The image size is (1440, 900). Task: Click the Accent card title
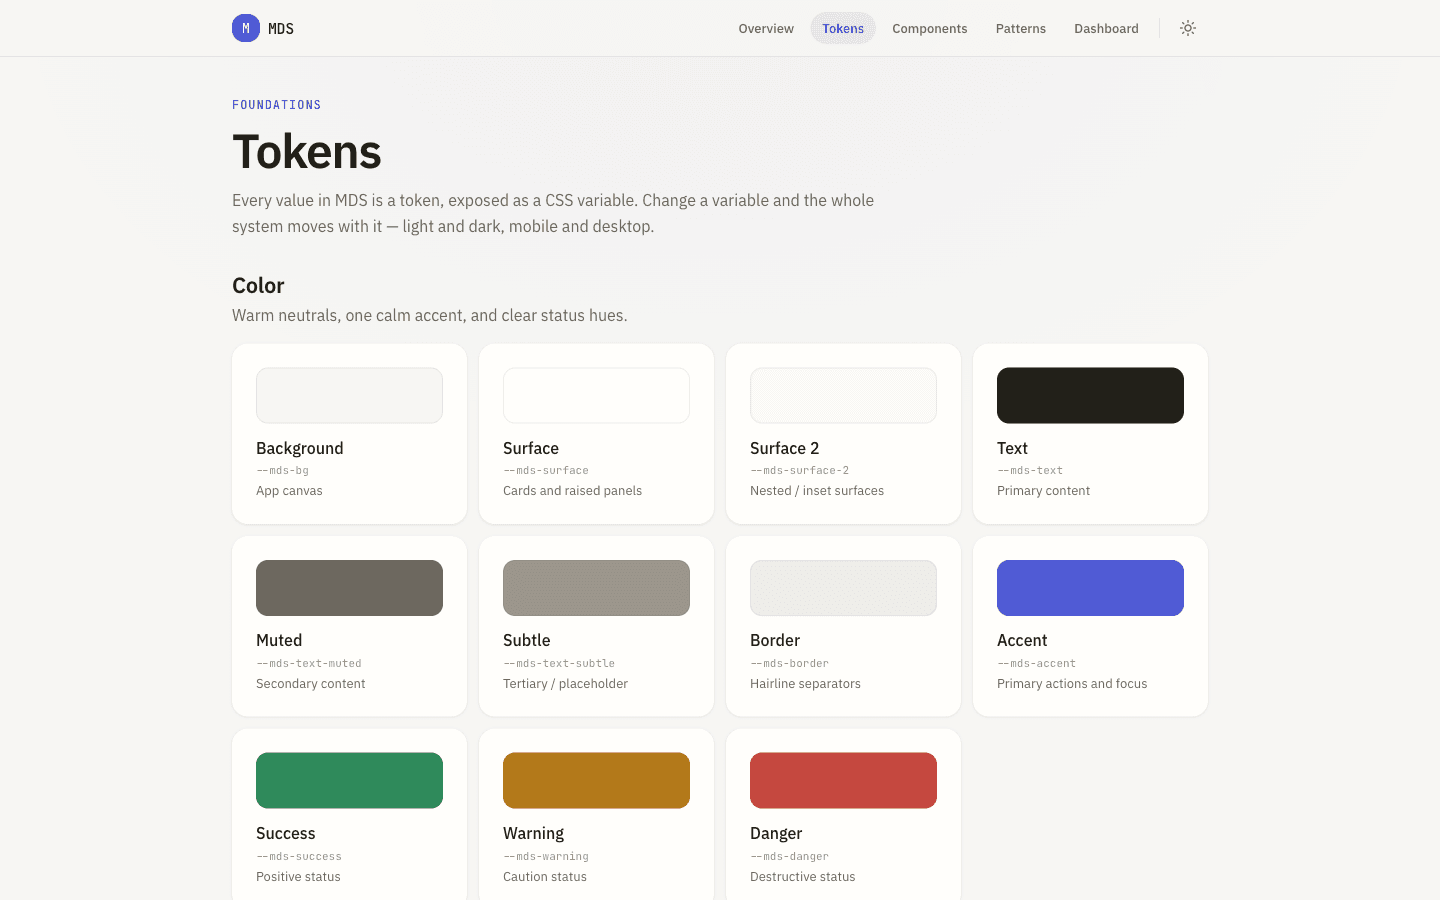point(1022,640)
